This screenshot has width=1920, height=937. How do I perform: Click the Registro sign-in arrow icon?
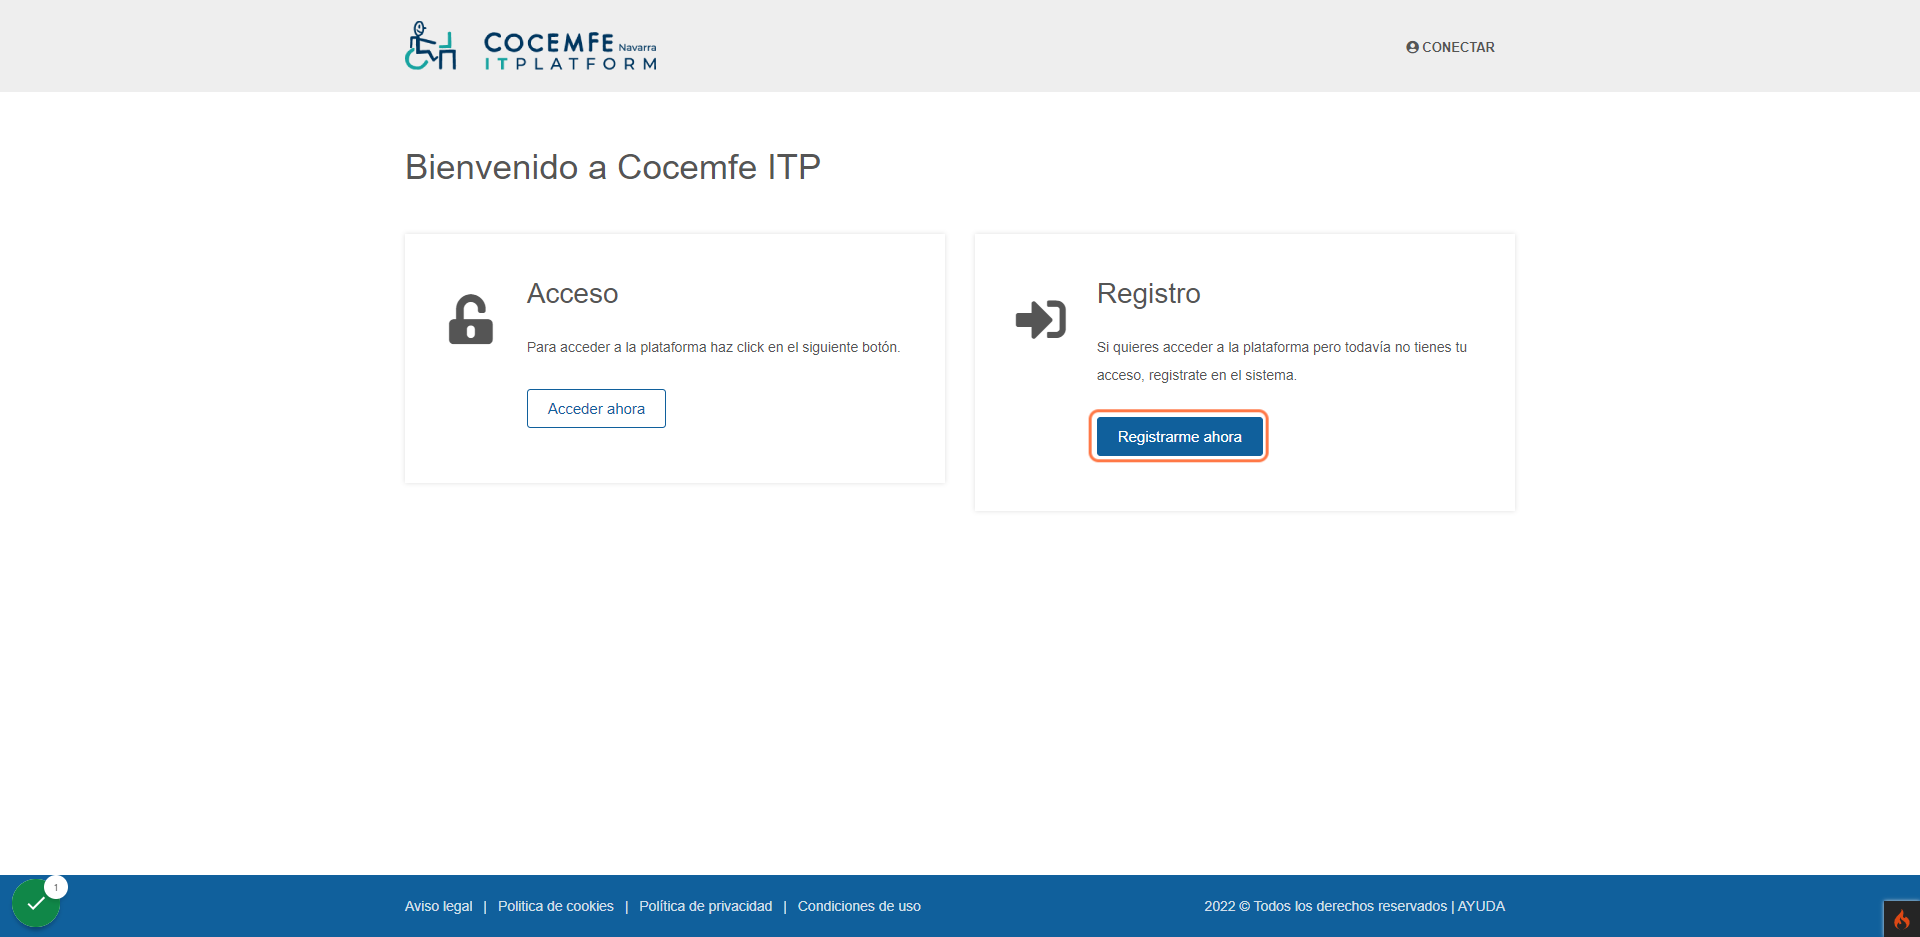[1041, 319]
